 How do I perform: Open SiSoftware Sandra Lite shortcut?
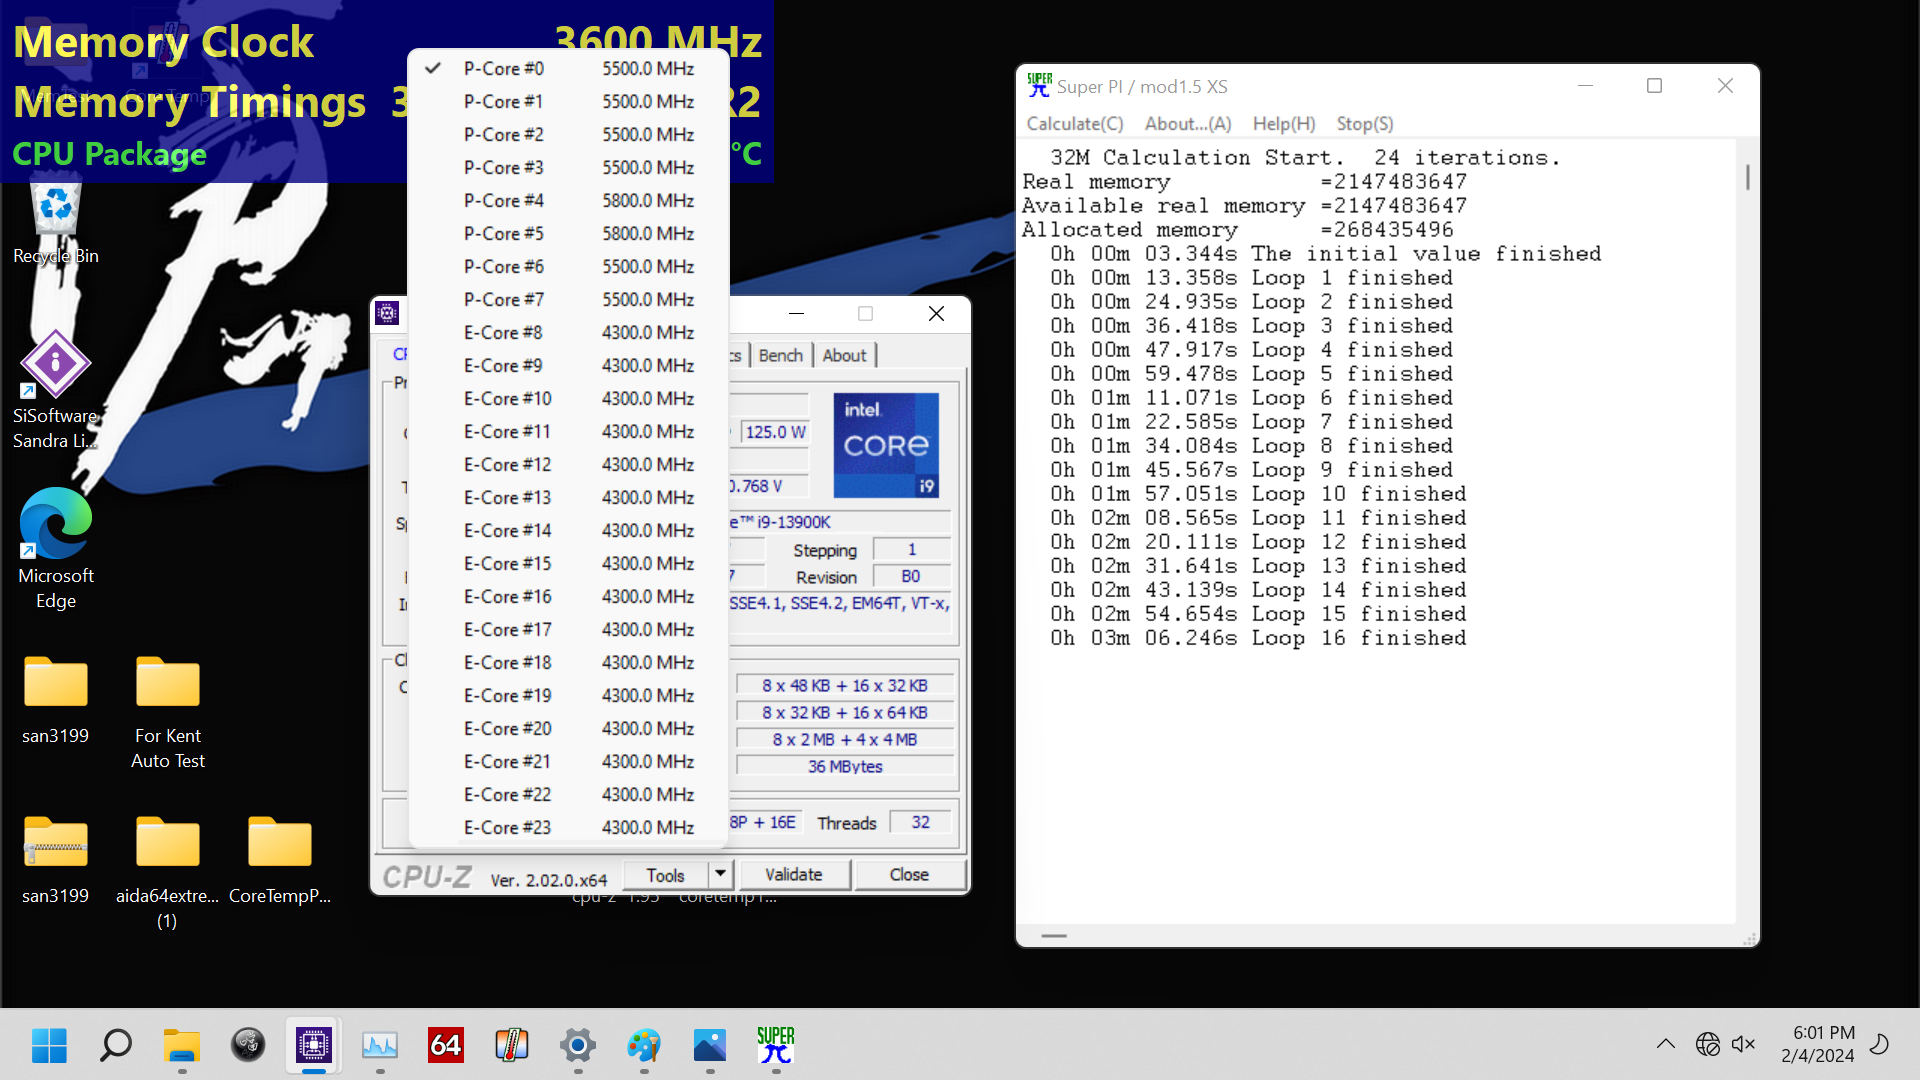pos(56,390)
